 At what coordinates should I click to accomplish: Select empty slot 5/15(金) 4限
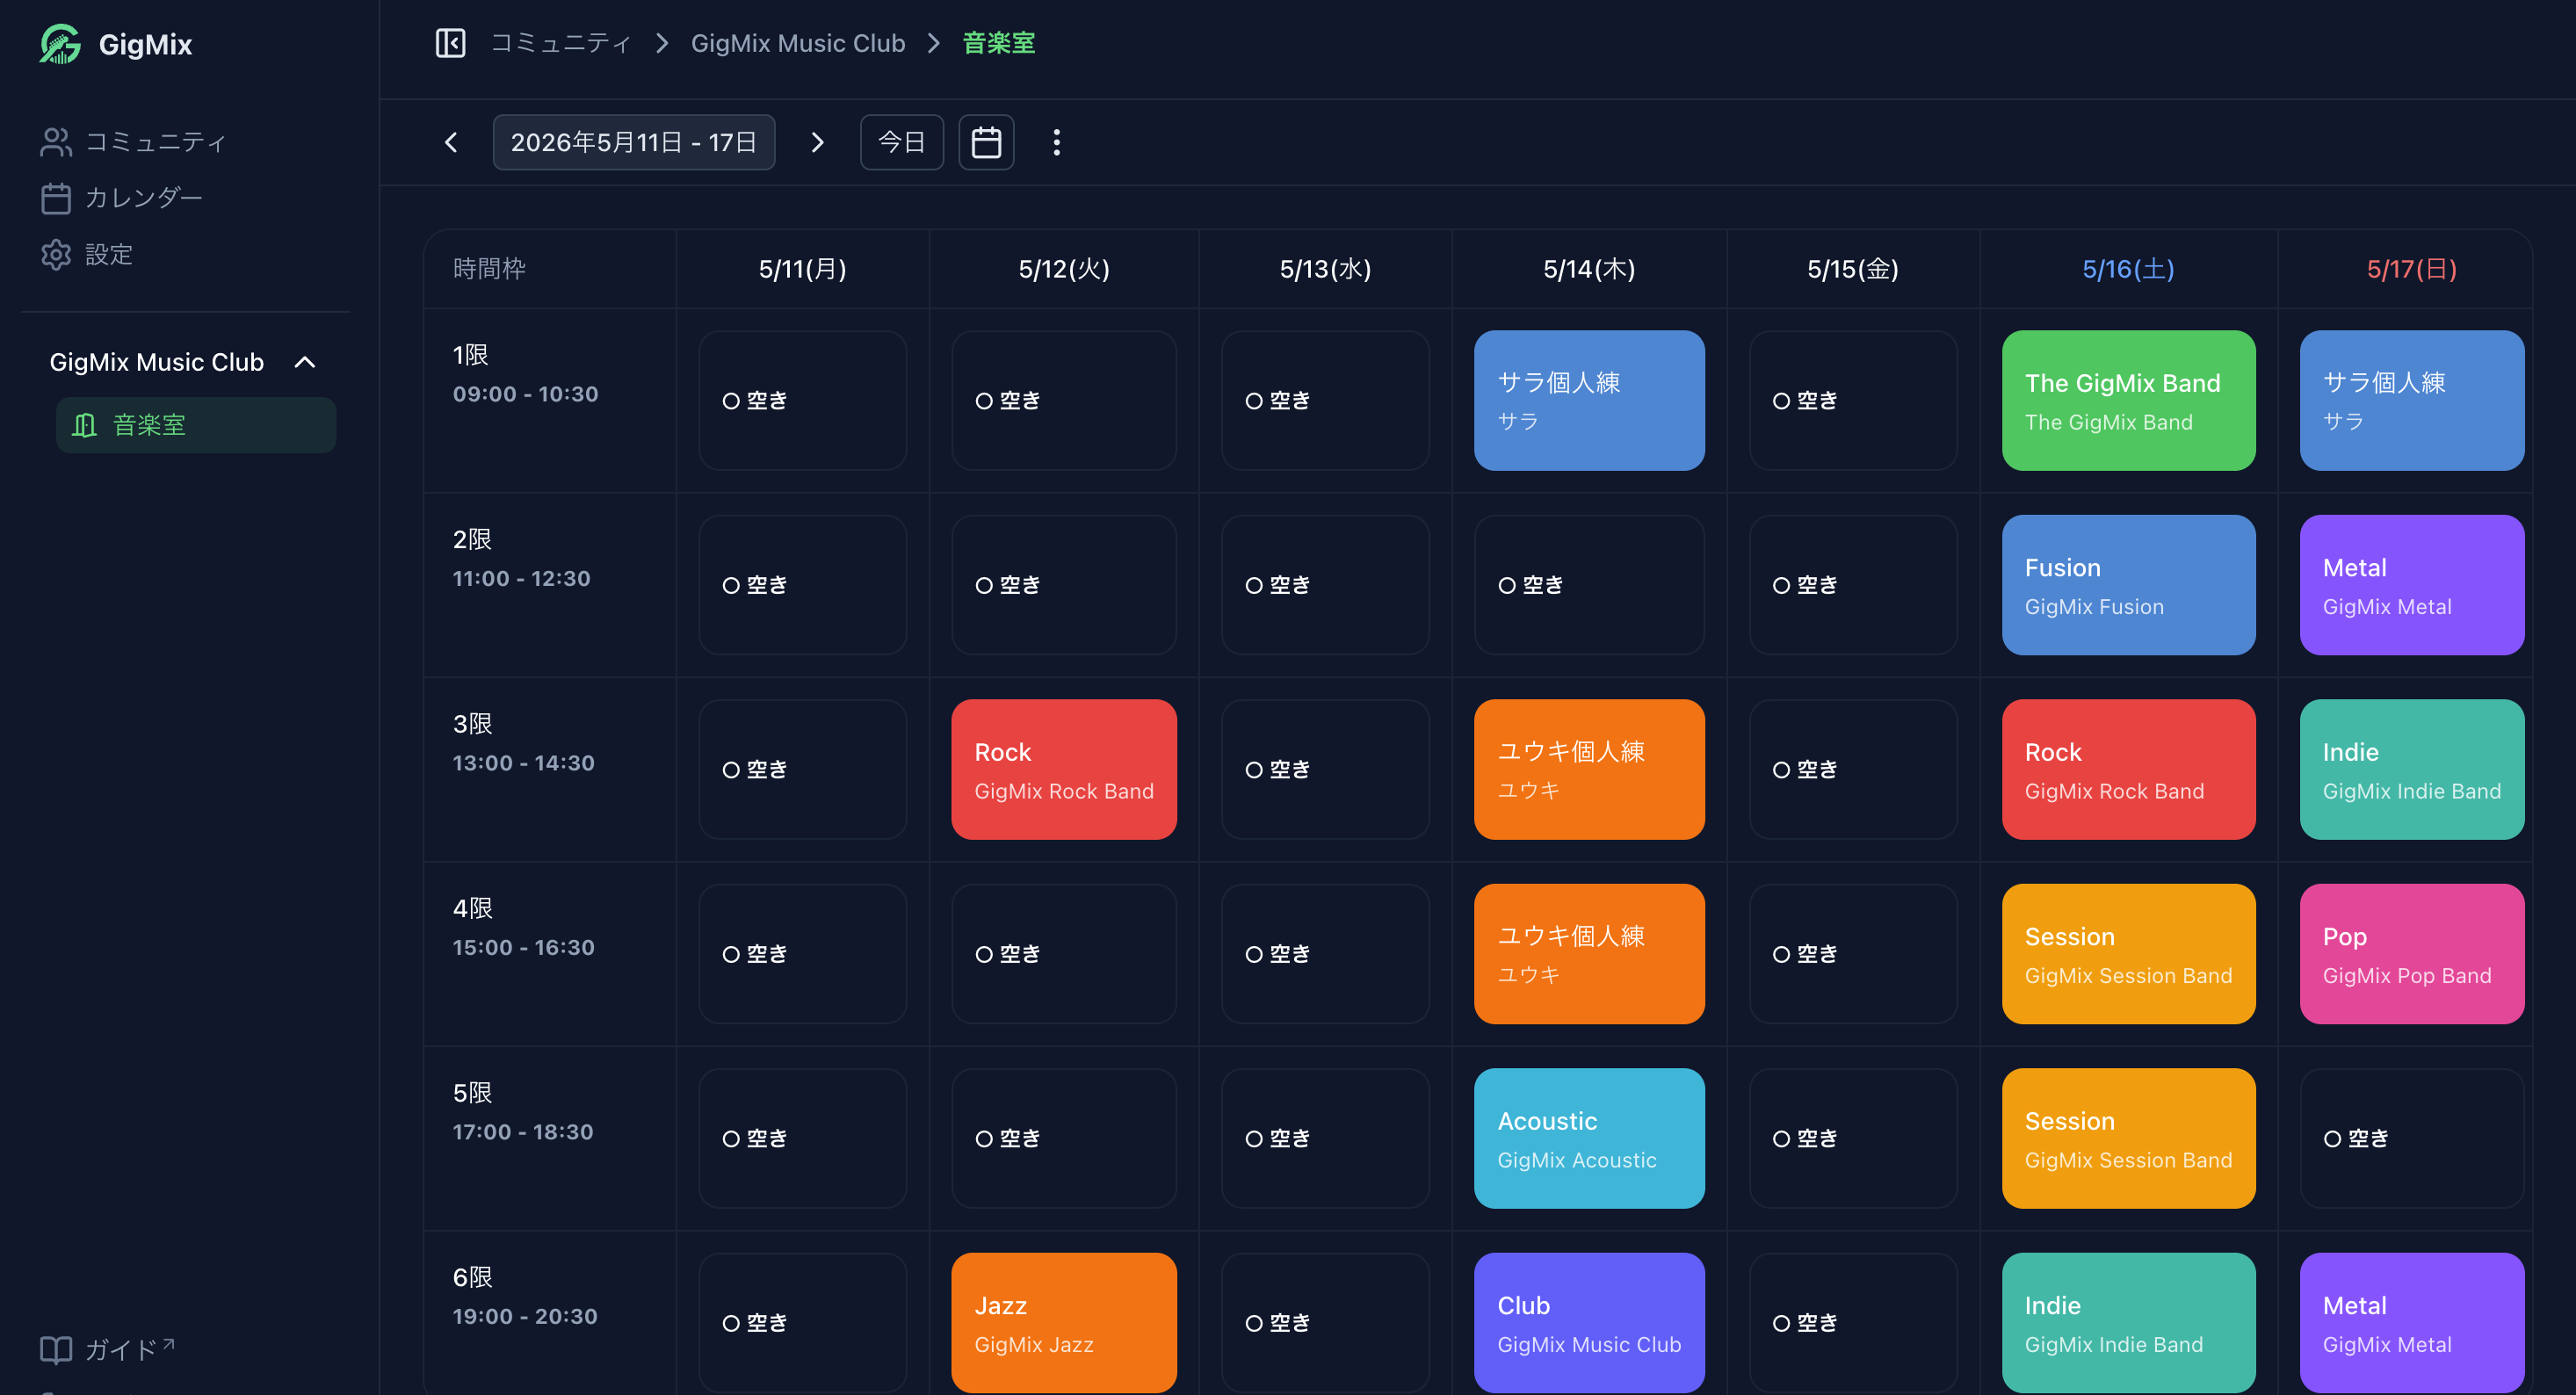click(1853, 954)
